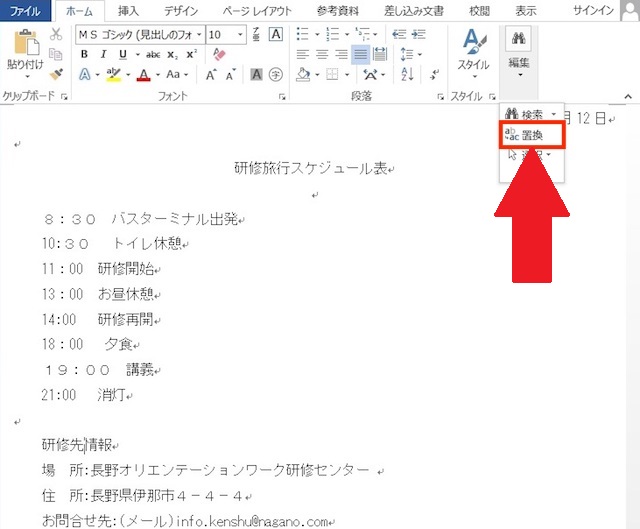Click the Shrink Font icon
Viewport: 640px width, 529px height.
point(231,75)
